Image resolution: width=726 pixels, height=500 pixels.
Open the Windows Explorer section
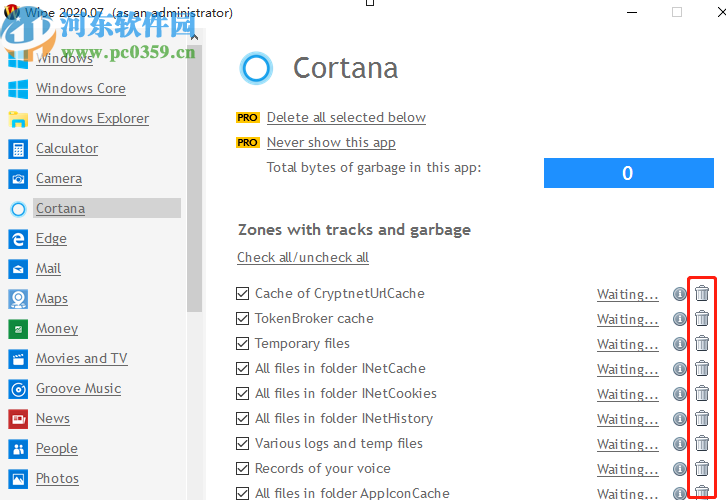point(93,119)
